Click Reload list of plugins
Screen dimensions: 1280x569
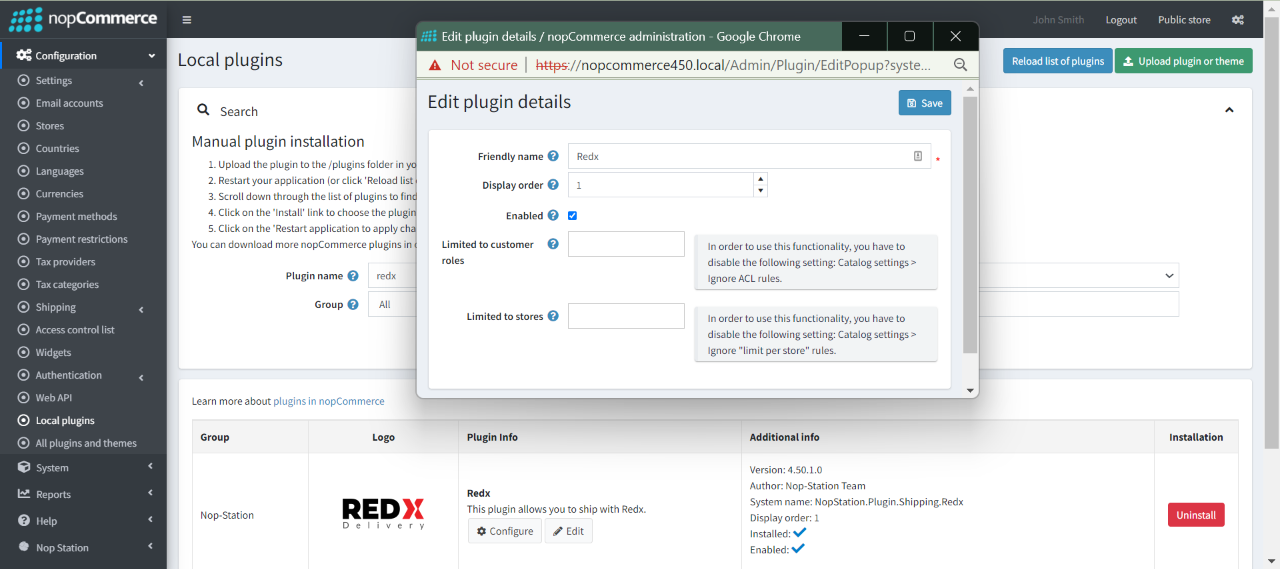click(x=1058, y=61)
